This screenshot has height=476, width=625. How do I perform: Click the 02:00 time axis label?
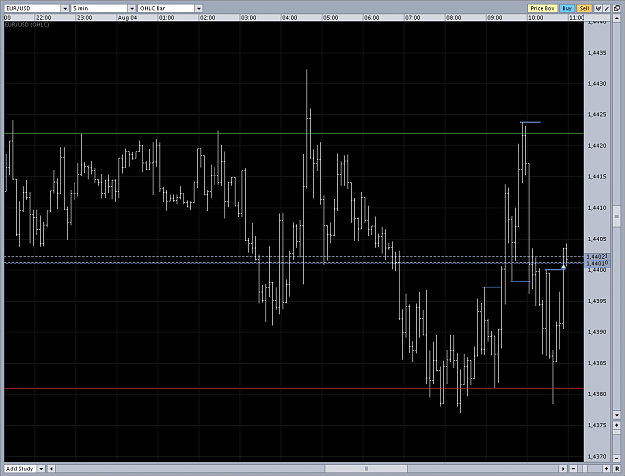pos(207,18)
